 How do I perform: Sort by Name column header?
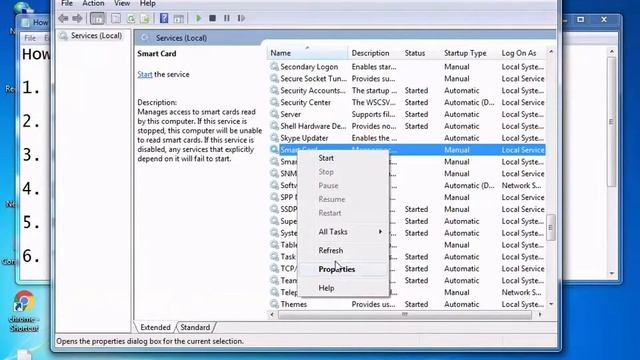point(307,53)
